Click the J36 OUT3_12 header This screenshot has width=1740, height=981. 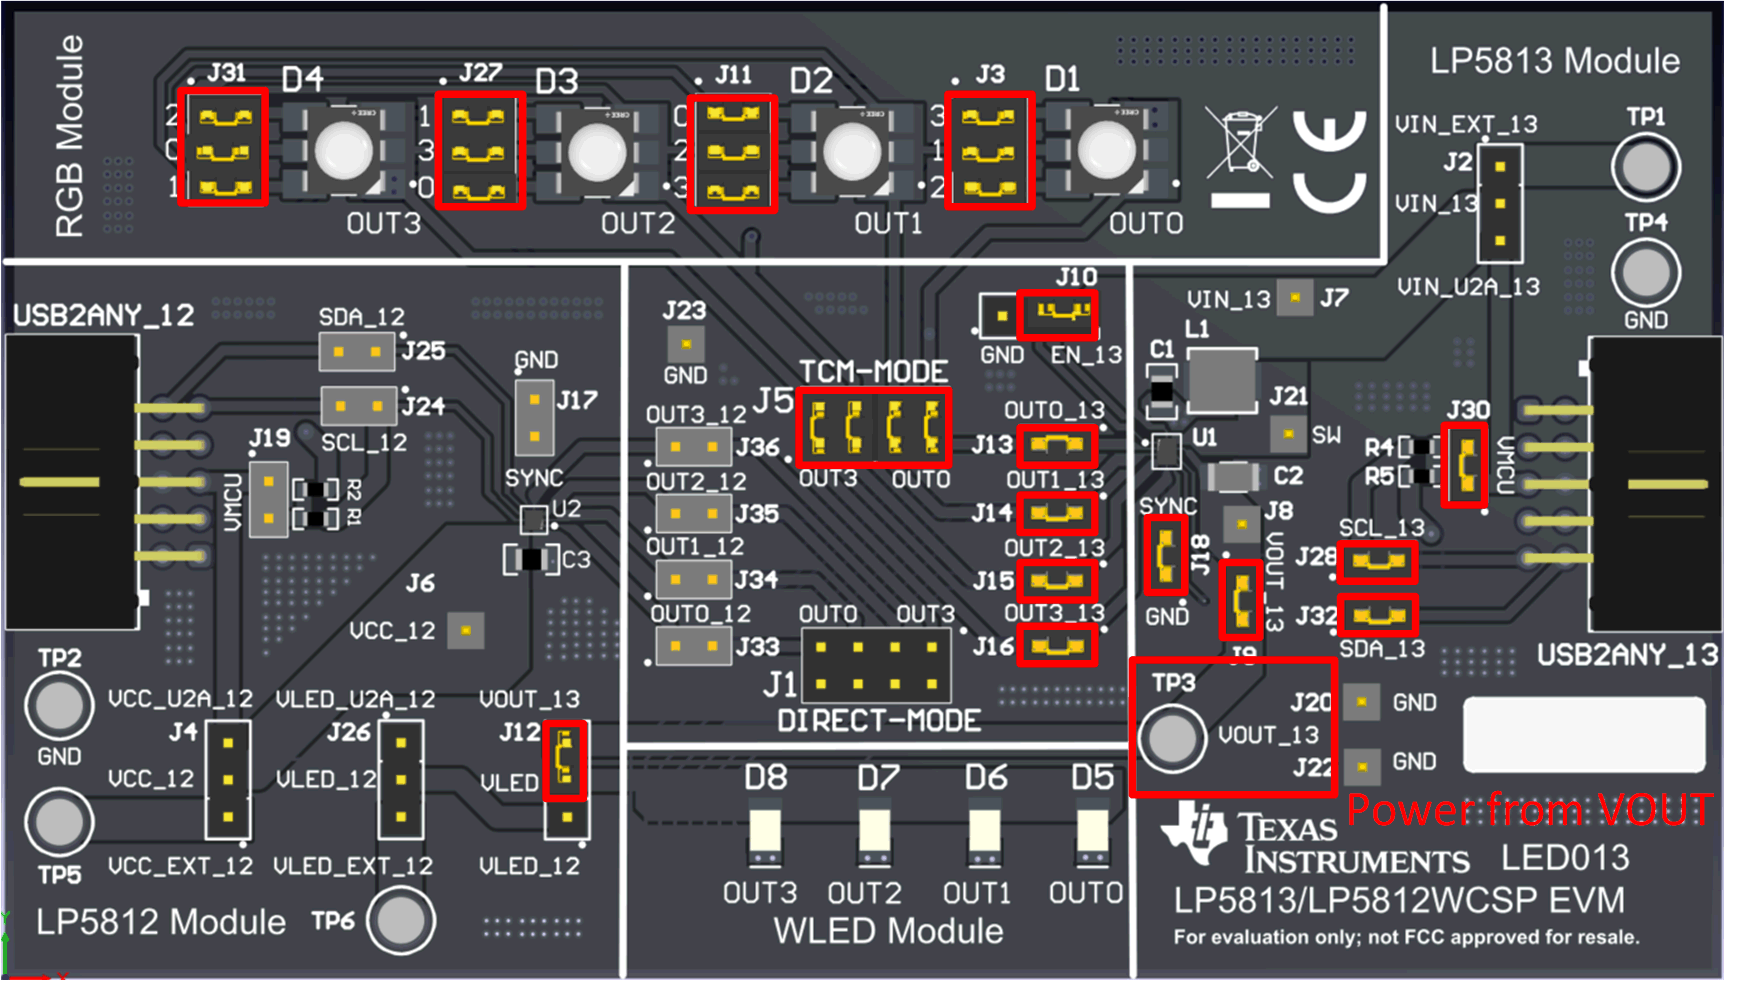tap(693, 446)
